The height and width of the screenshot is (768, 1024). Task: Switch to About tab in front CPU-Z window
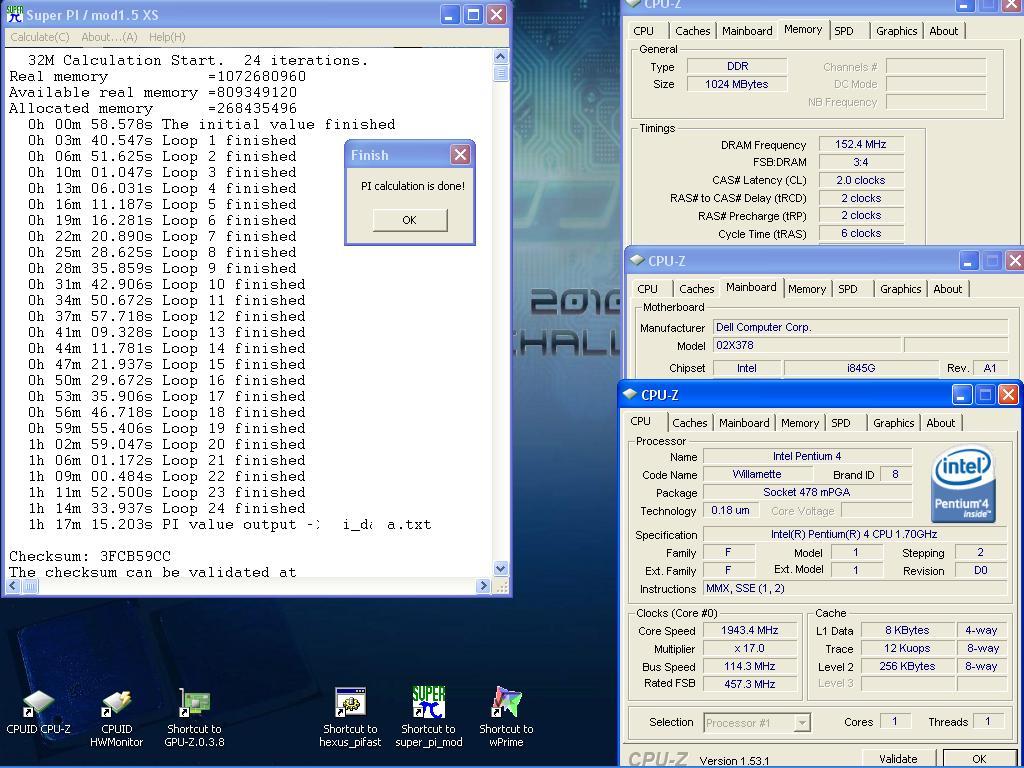[x=940, y=423]
